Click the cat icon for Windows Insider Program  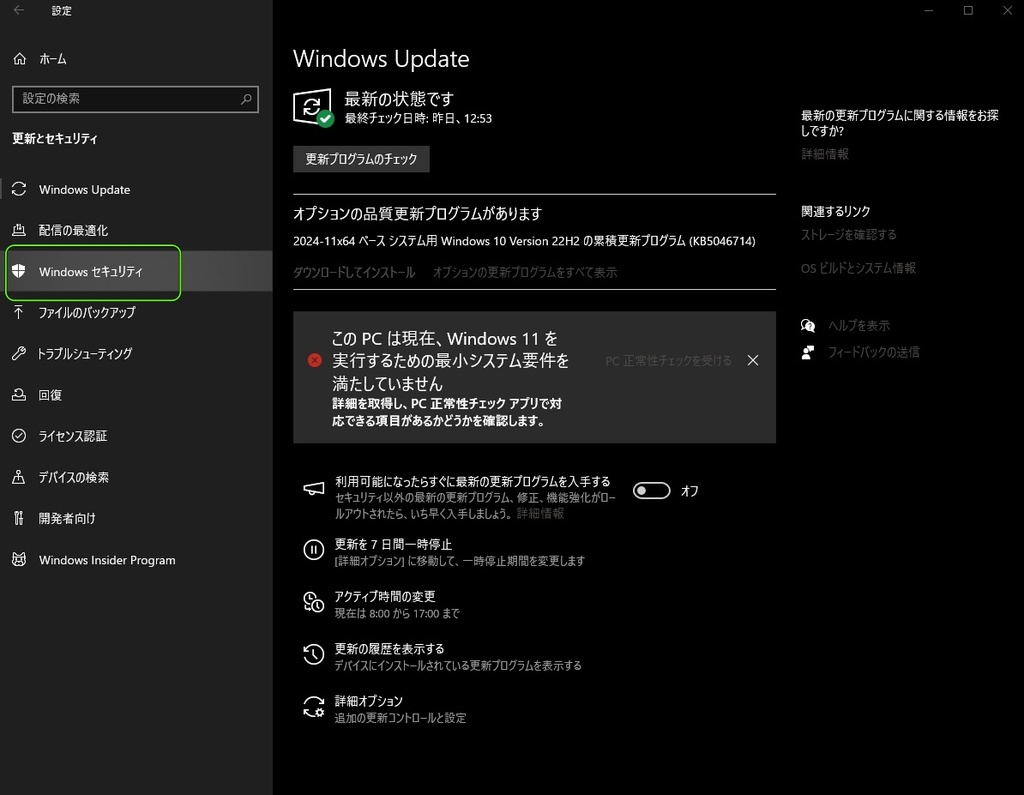tap(19, 560)
